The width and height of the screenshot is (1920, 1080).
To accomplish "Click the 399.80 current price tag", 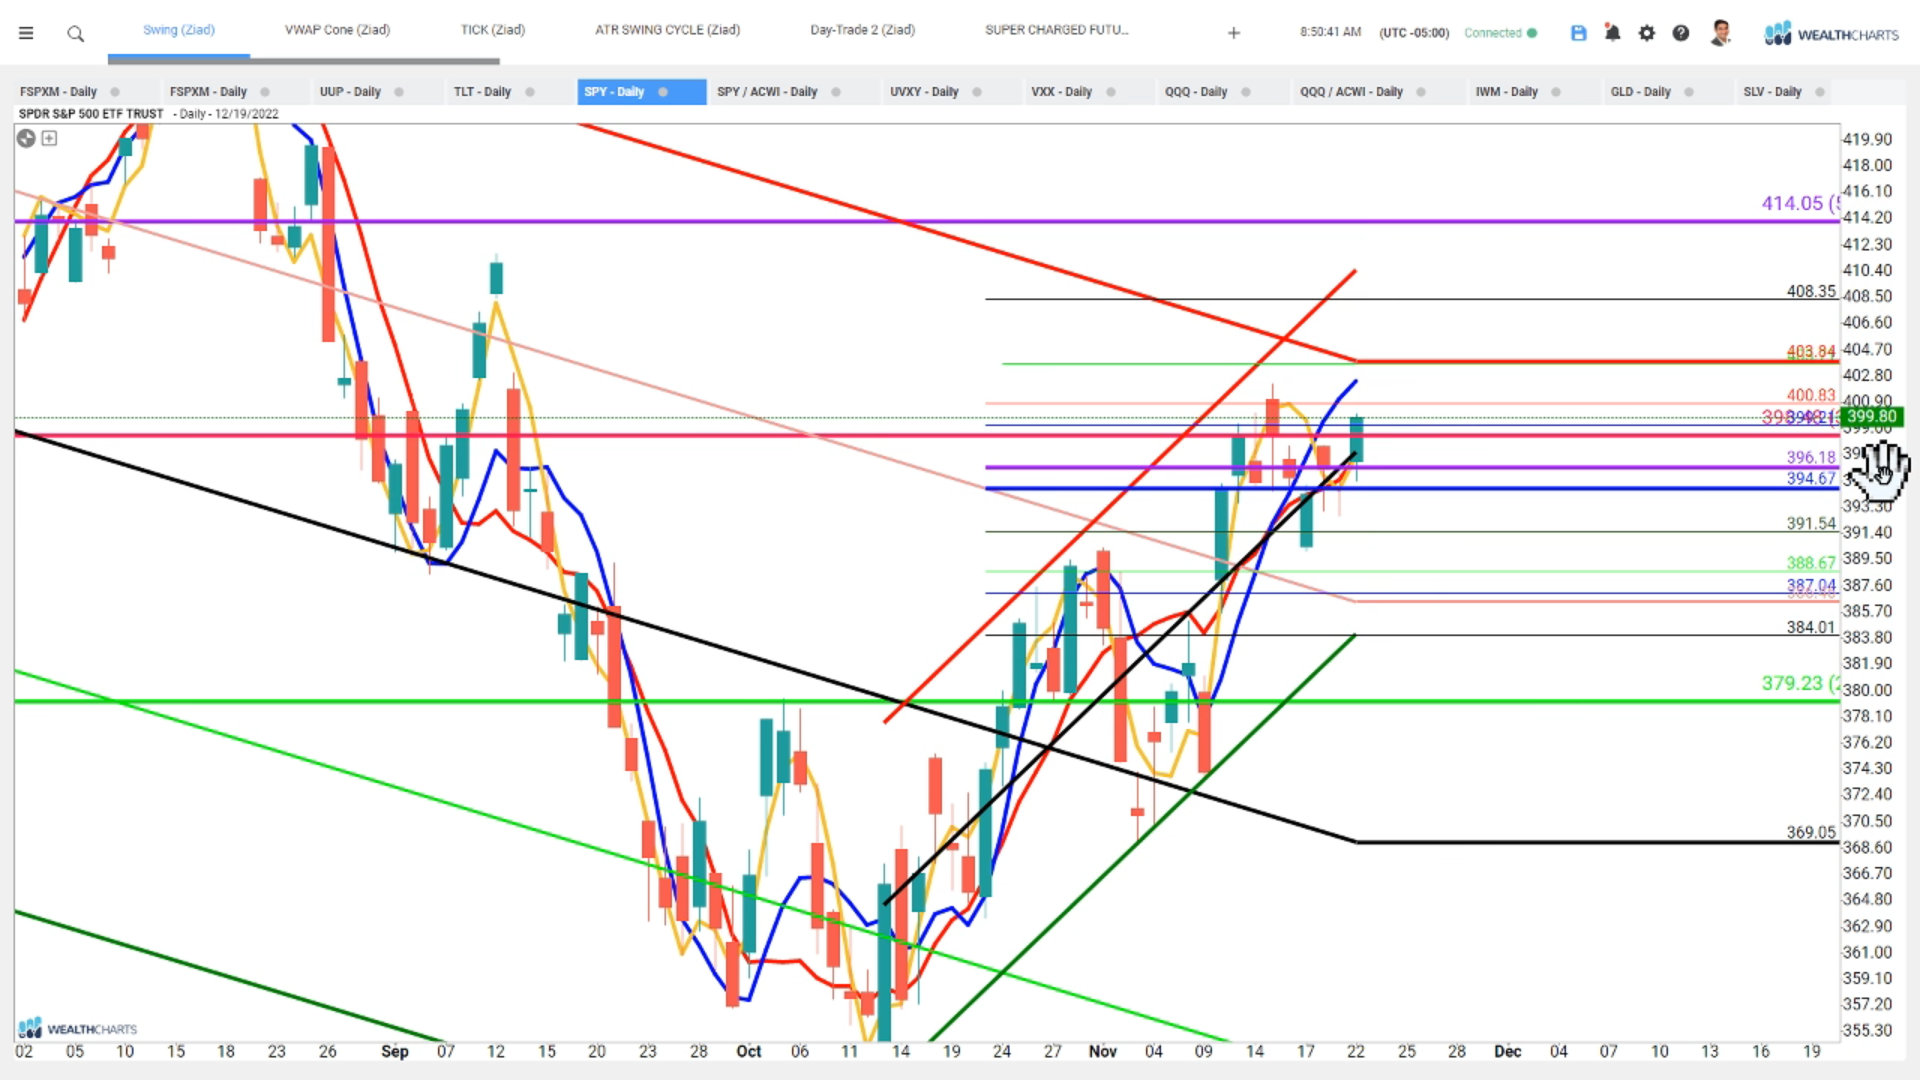I will (1871, 417).
